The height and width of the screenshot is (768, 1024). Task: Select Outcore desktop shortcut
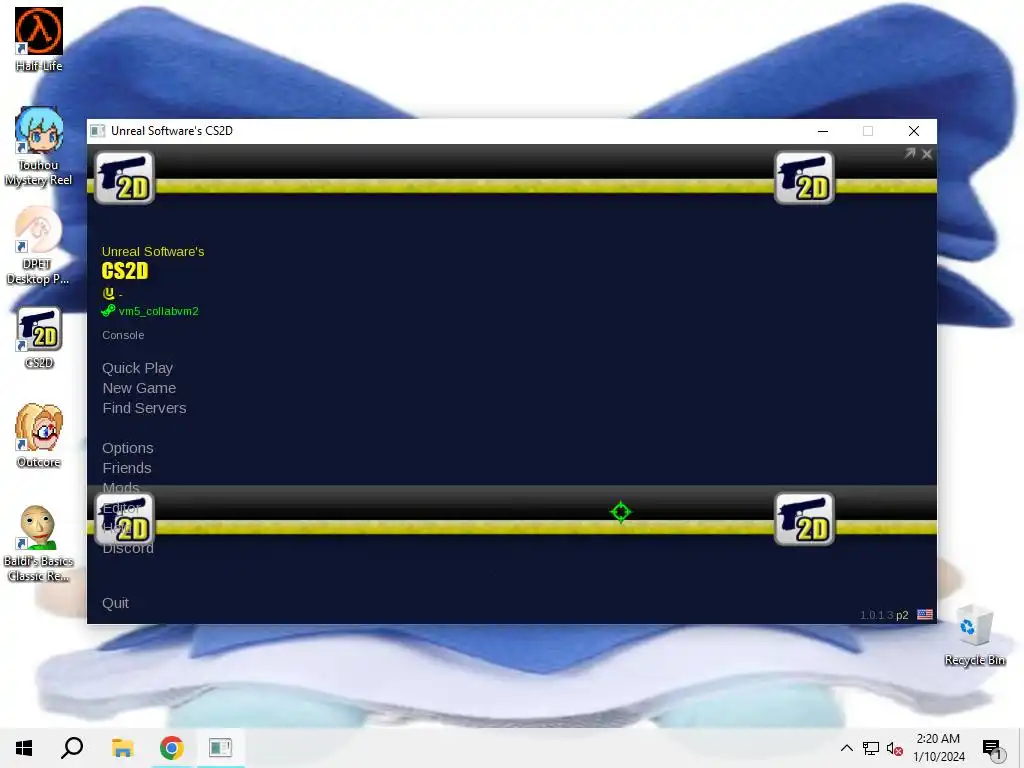click(x=39, y=436)
